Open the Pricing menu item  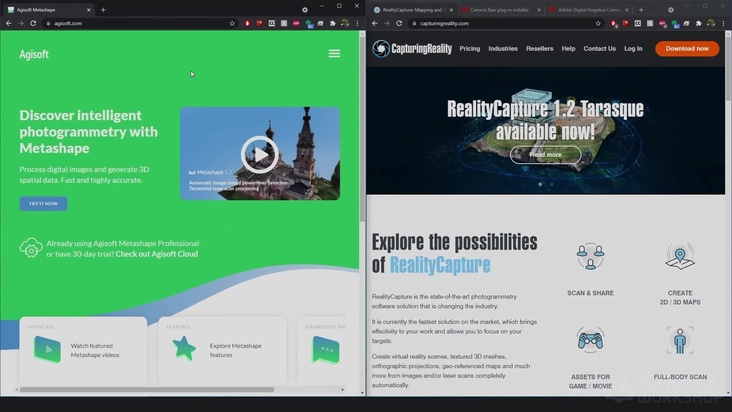(x=469, y=48)
